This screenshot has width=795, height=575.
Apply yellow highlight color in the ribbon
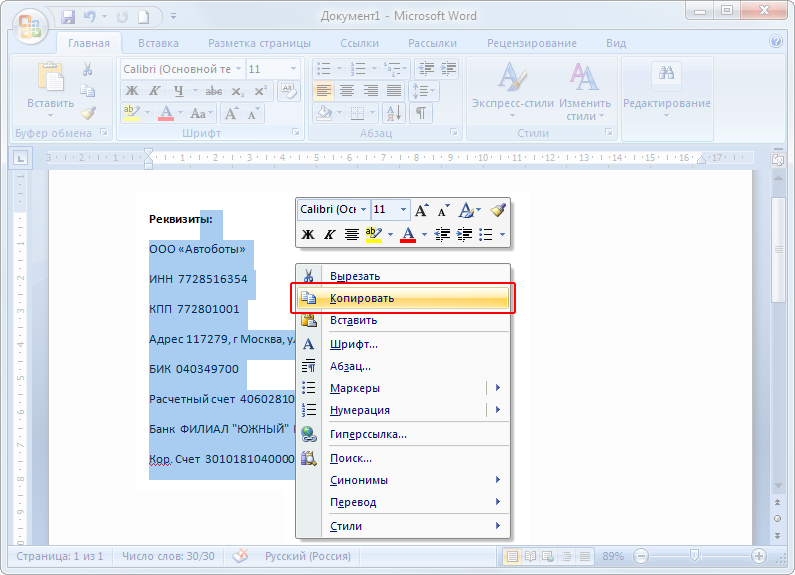click(x=131, y=113)
